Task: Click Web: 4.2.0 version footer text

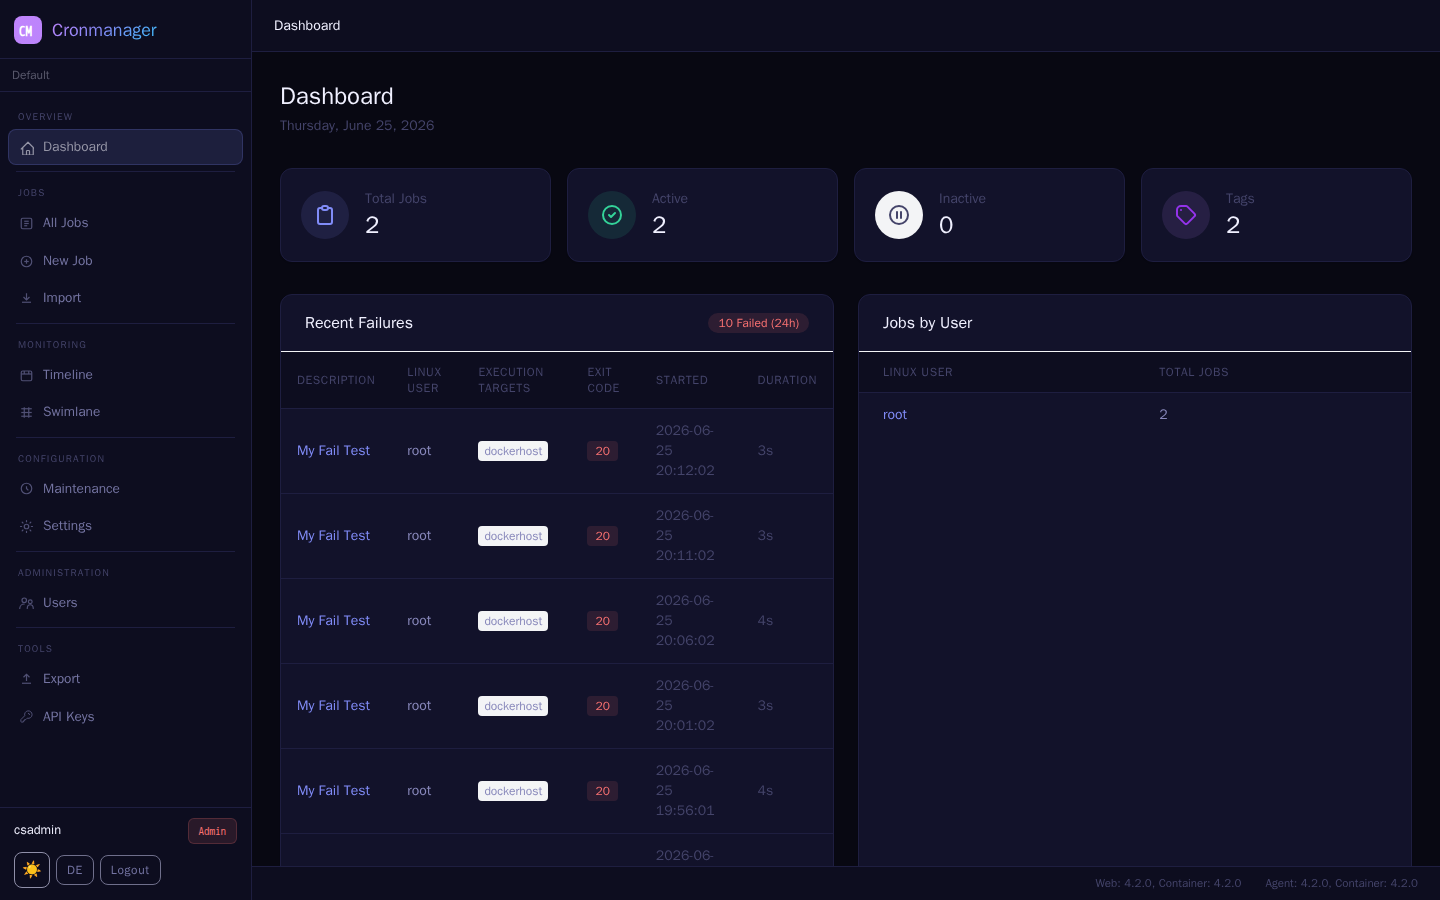Action: click(1168, 883)
